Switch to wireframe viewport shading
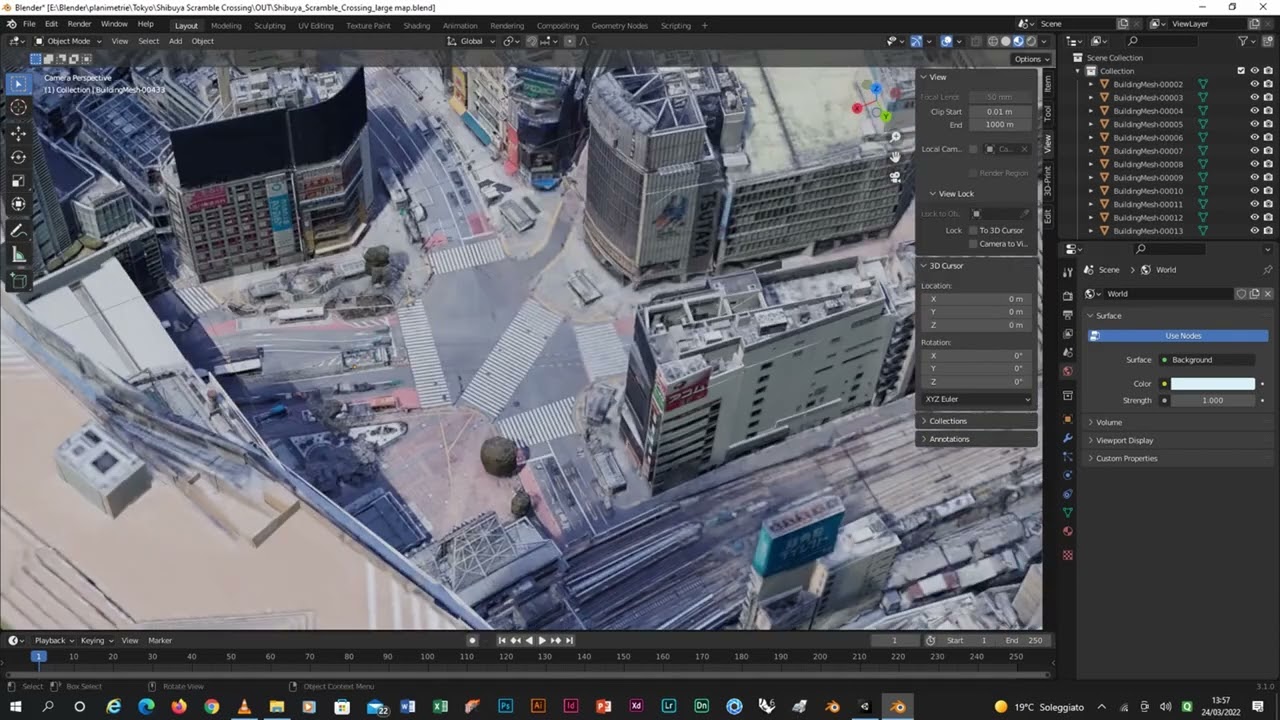This screenshot has height=720, width=1280. click(993, 41)
